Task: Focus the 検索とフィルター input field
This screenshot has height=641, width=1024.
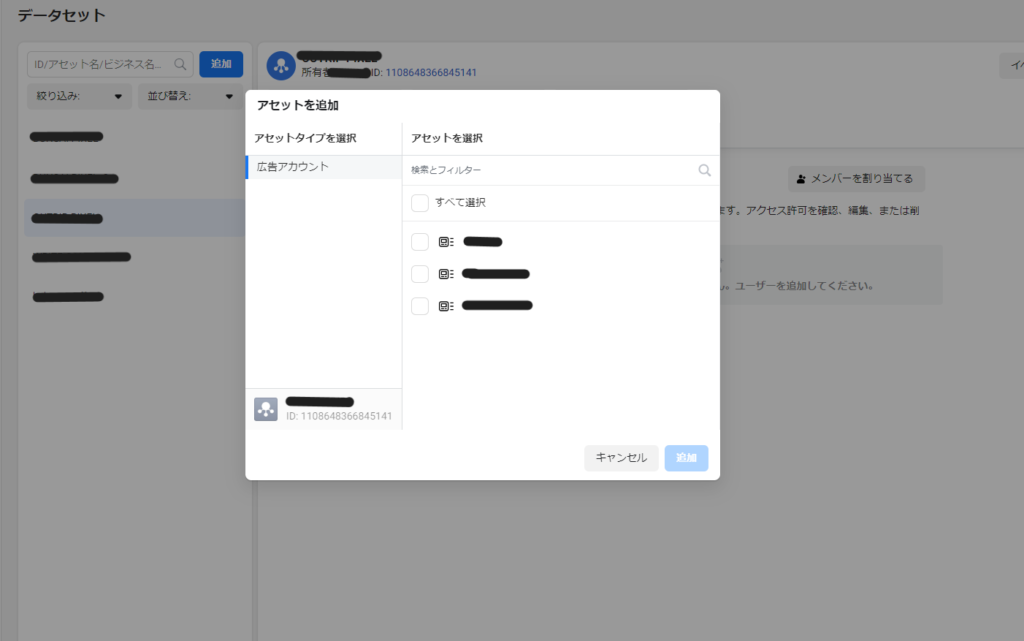Action: click(x=550, y=170)
